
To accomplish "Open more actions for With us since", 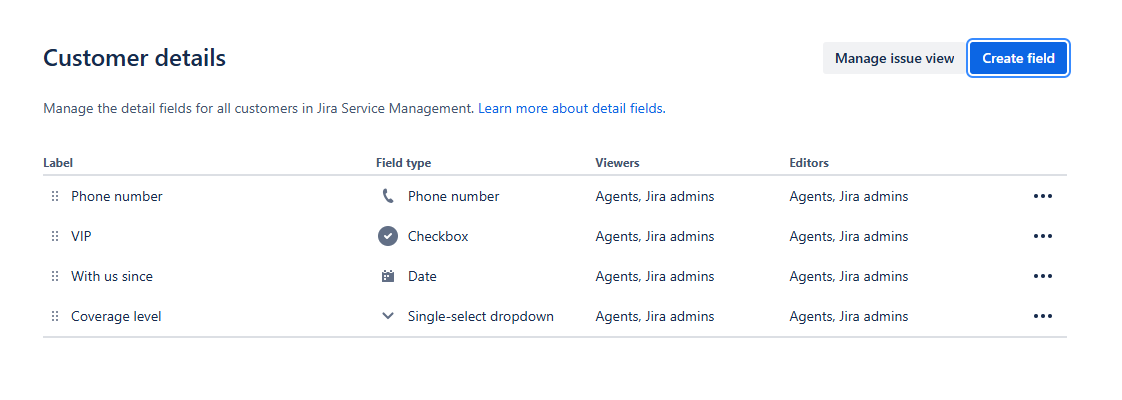I will click(x=1043, y=276).
